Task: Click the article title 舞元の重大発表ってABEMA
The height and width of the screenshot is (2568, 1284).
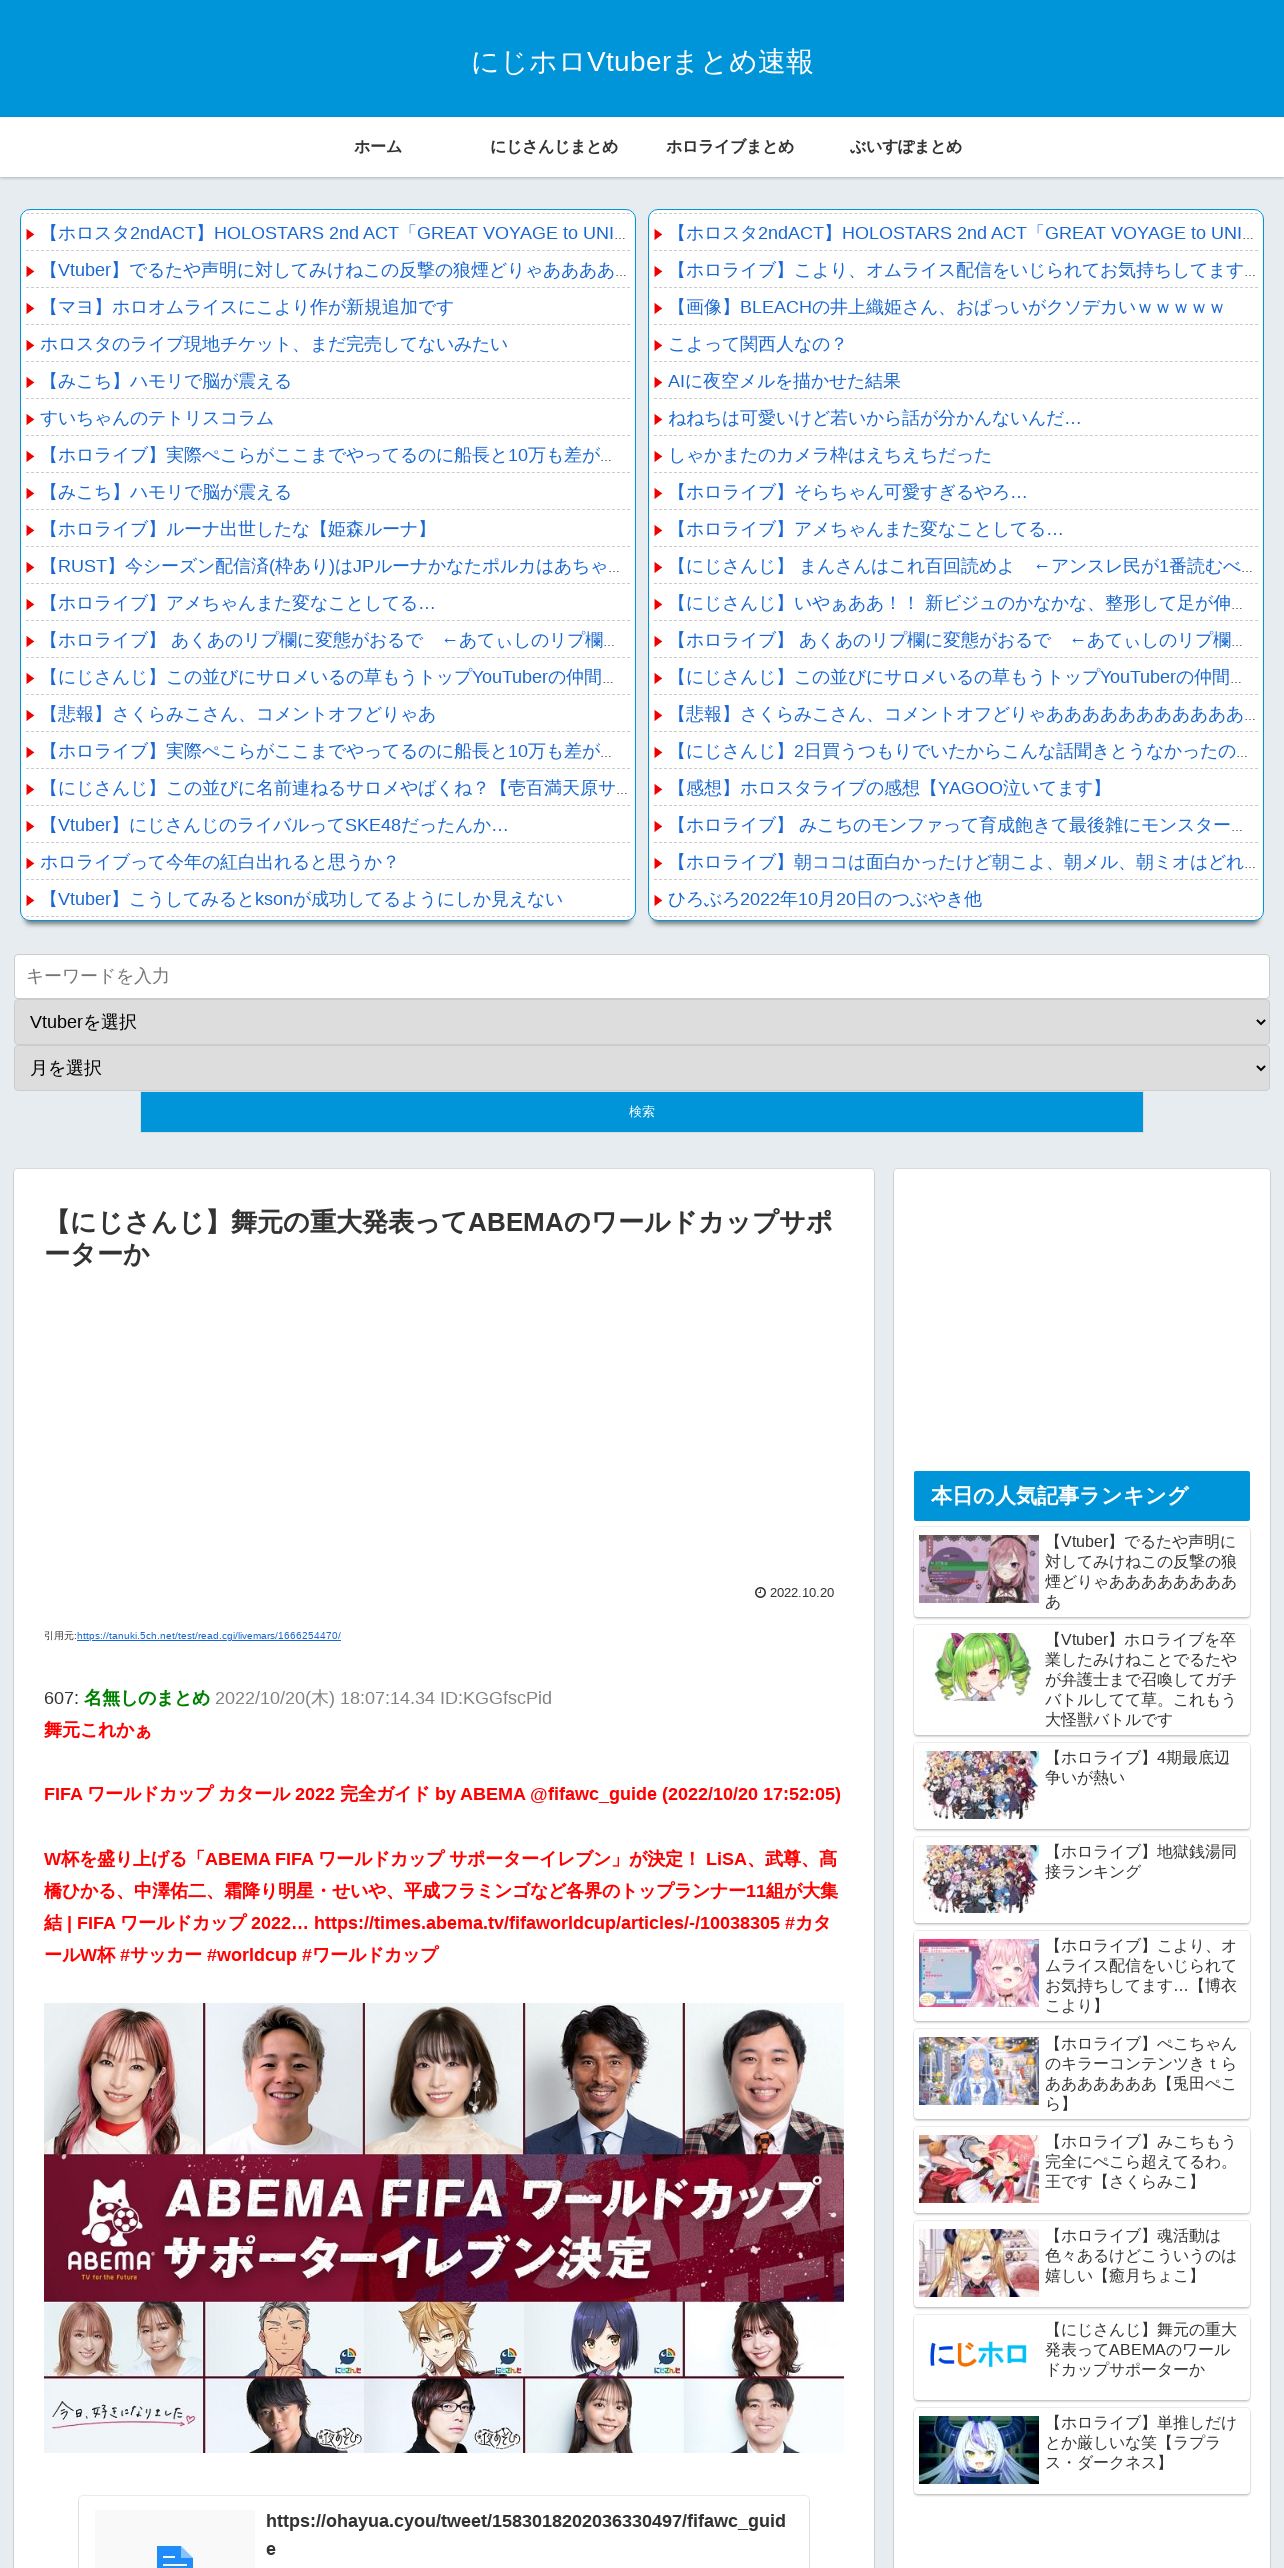Action: (x=438, y=1238)
